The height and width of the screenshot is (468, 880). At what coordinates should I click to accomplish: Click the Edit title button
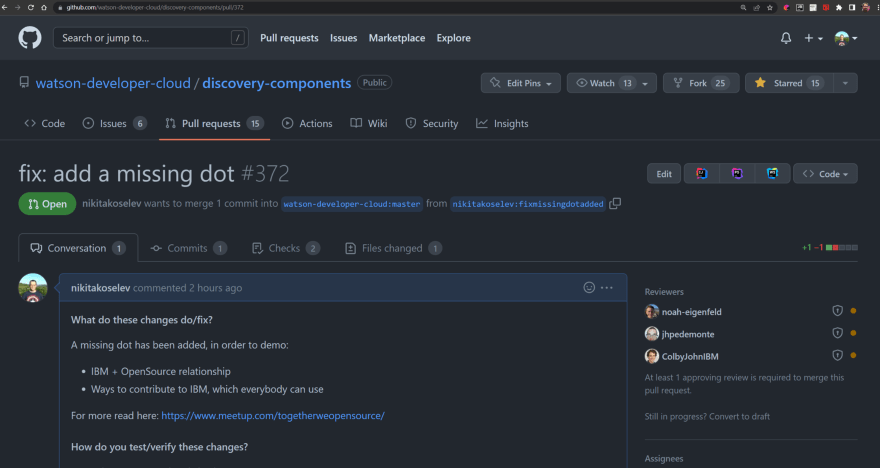[x=664, y=174]
